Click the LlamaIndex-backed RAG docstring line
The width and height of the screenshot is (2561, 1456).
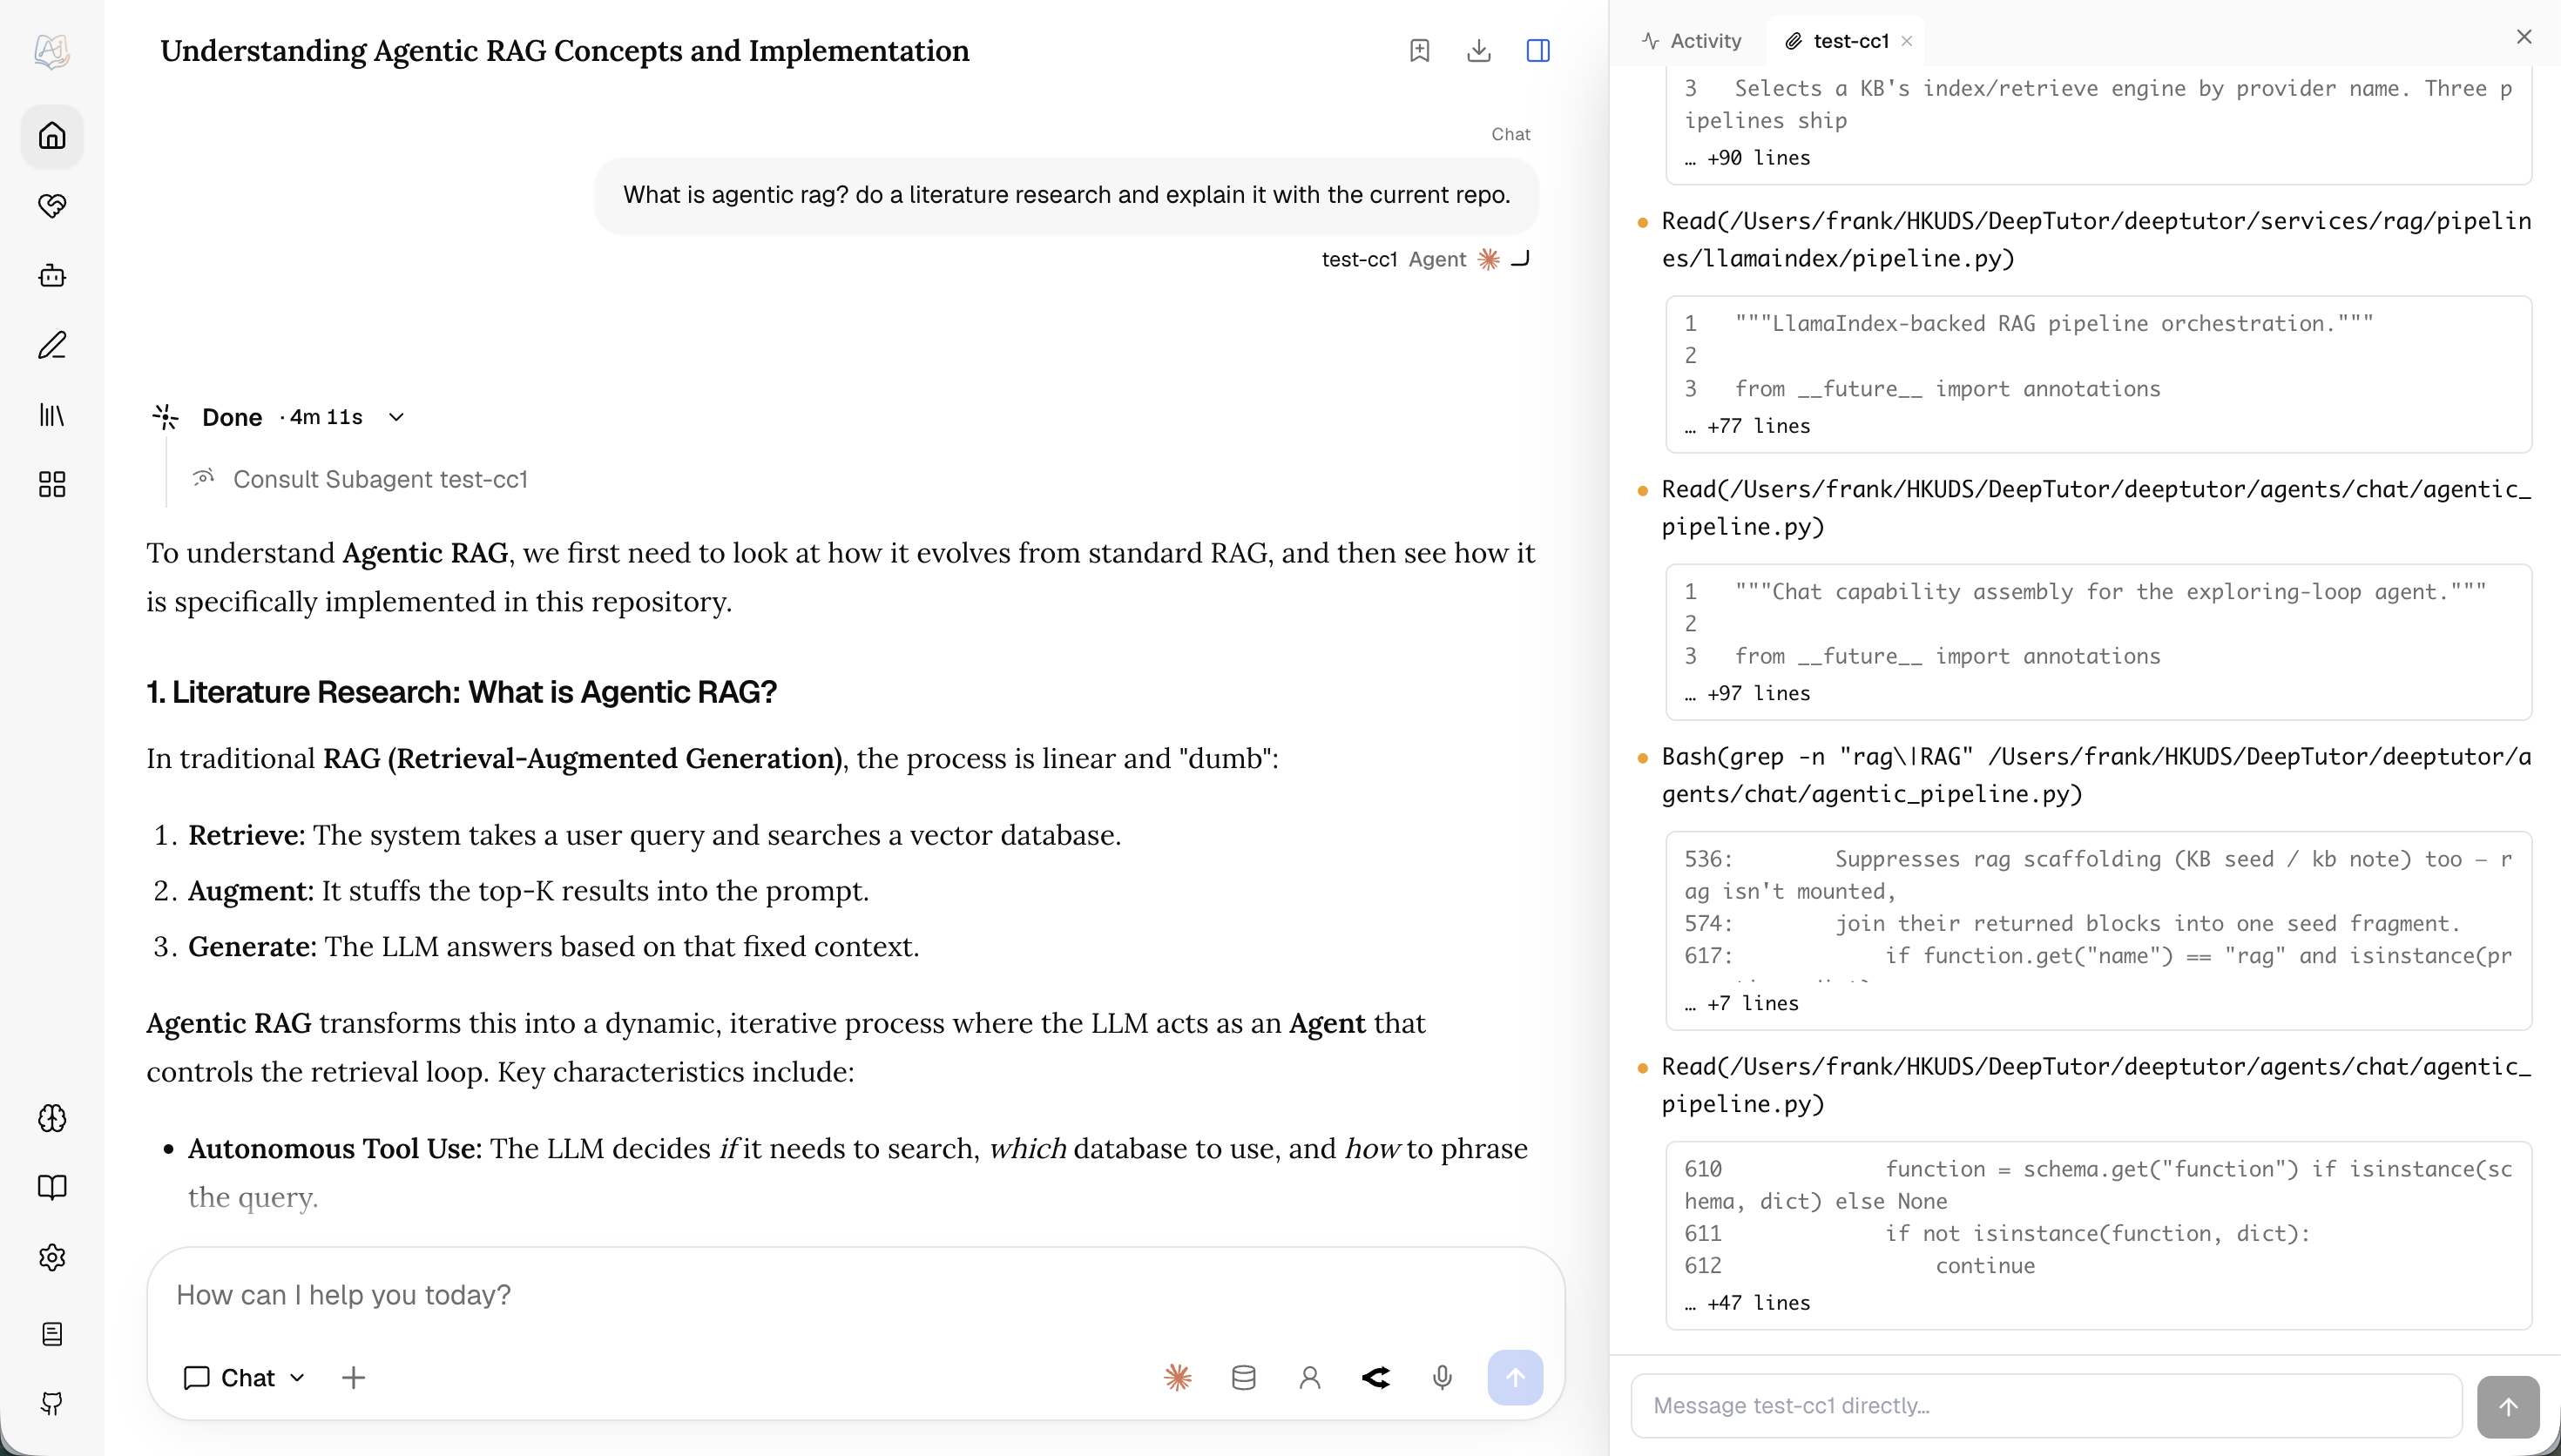coord(2054,323)
